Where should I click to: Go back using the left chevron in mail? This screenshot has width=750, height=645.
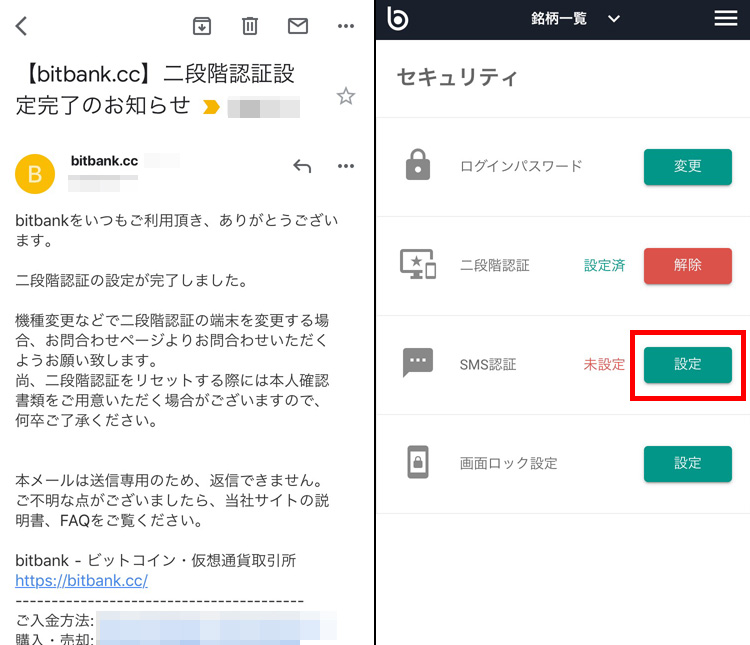[x=21, y=26]
